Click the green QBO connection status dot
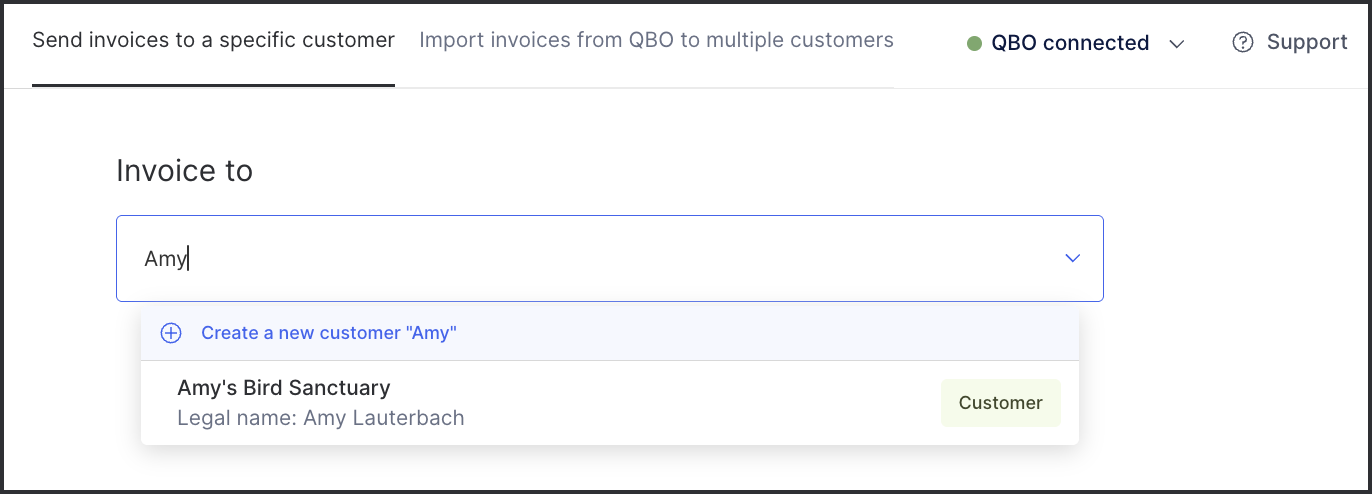Image resolution: width=1372 pixels, height=494 pixels. [x=974, y=43]
